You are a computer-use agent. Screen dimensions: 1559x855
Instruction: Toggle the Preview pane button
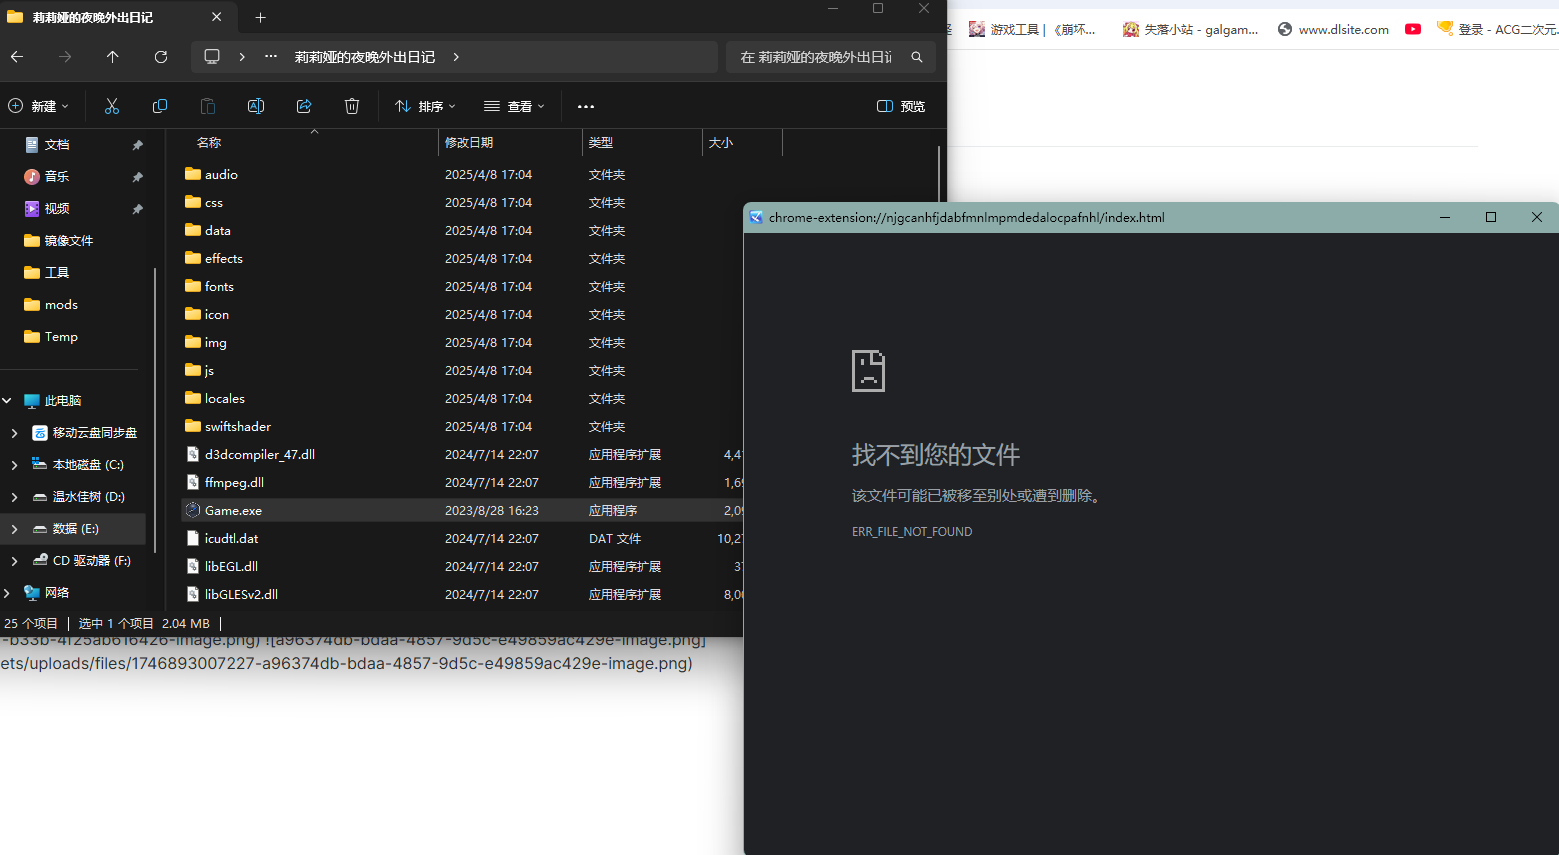pyautogui.click(x=900, y=106)
